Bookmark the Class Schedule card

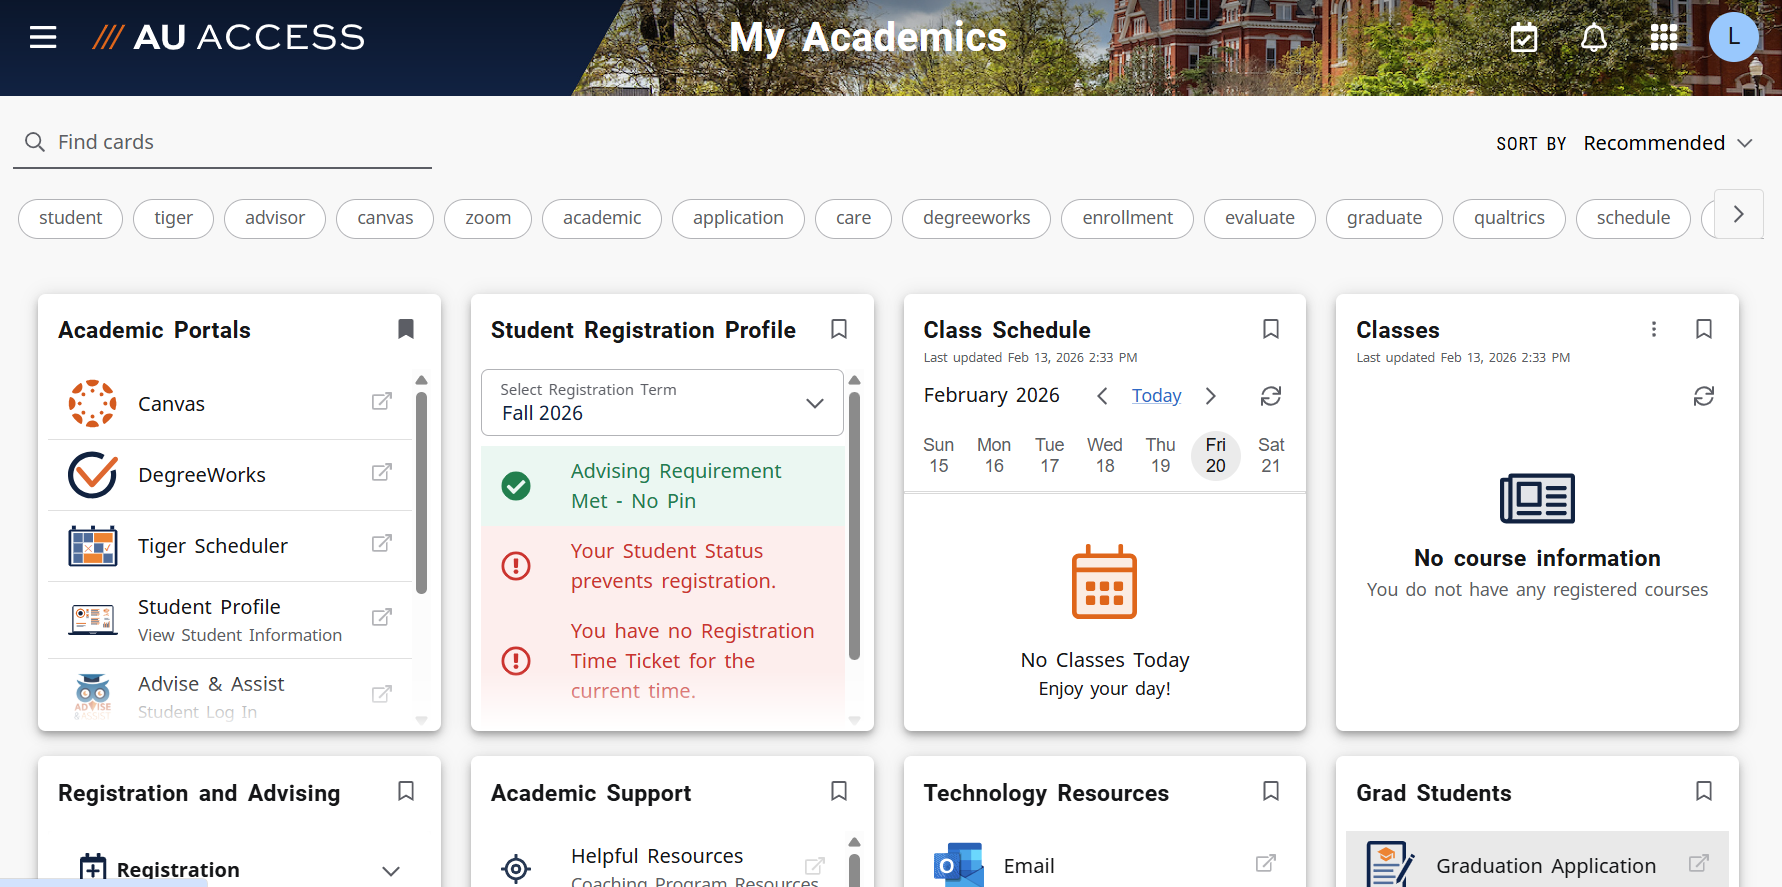click(x=1271, y=329)
